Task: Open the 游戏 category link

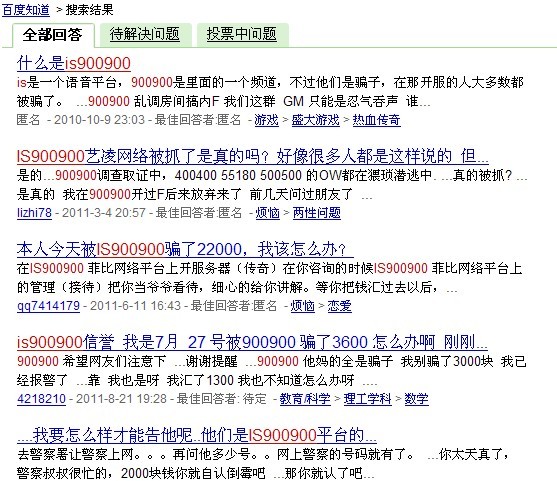Action: click(266, 120)
